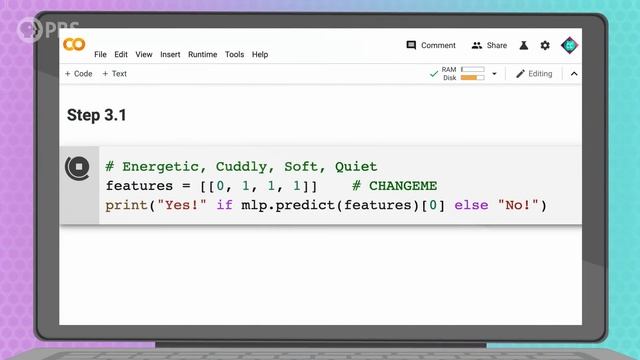
Task: Open the flask experiments icon
Action: tap(524, 45)
